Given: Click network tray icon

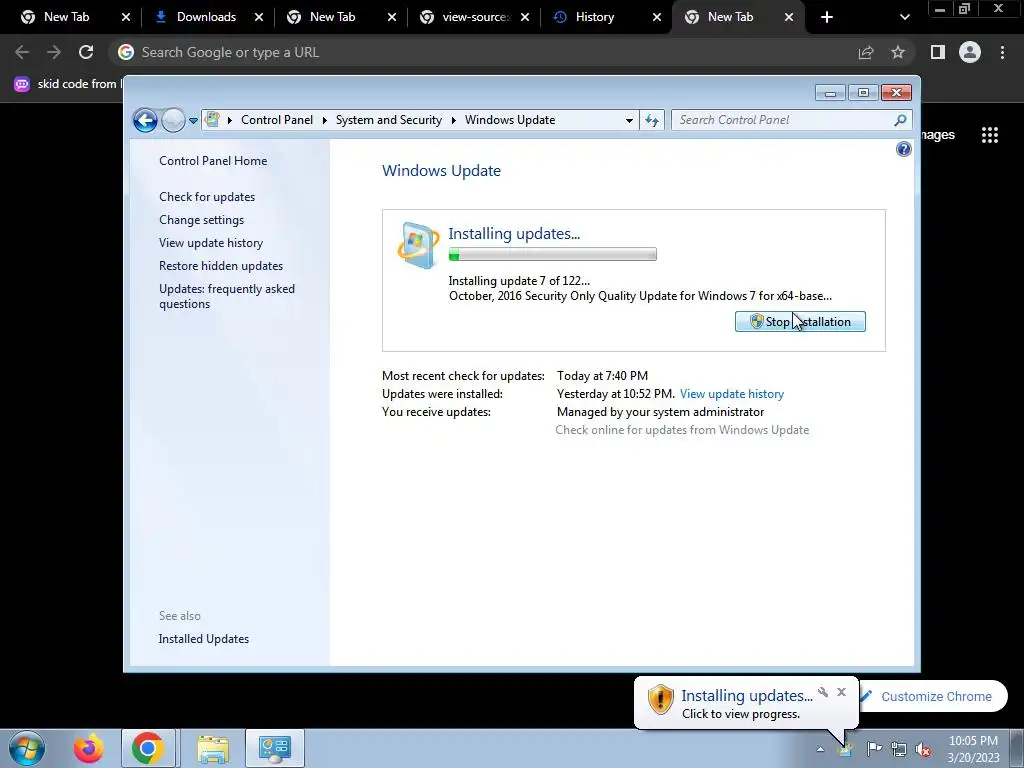Looking at the screenshot, I should (x=899, y=749).
